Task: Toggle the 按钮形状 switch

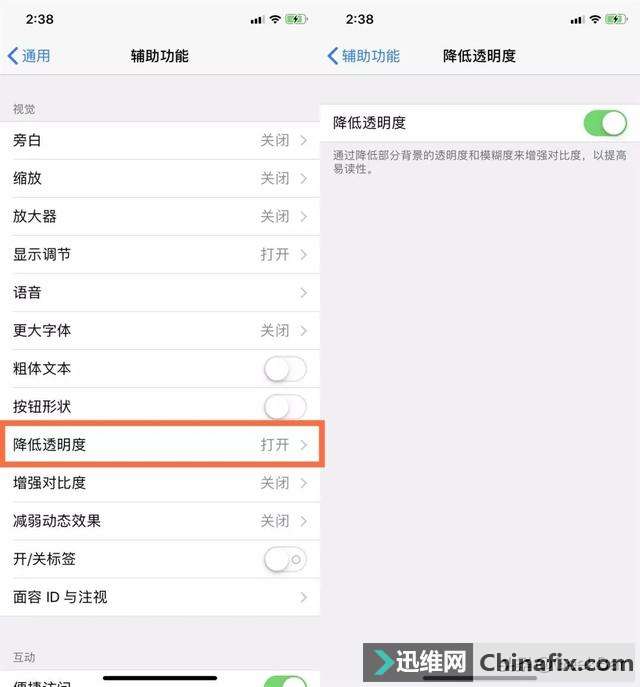Action: pos(285,407)
